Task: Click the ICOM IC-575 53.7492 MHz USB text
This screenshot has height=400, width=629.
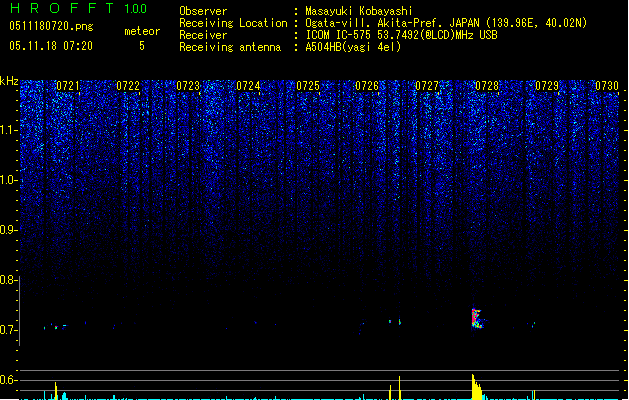Action: [x=402, y=35]
